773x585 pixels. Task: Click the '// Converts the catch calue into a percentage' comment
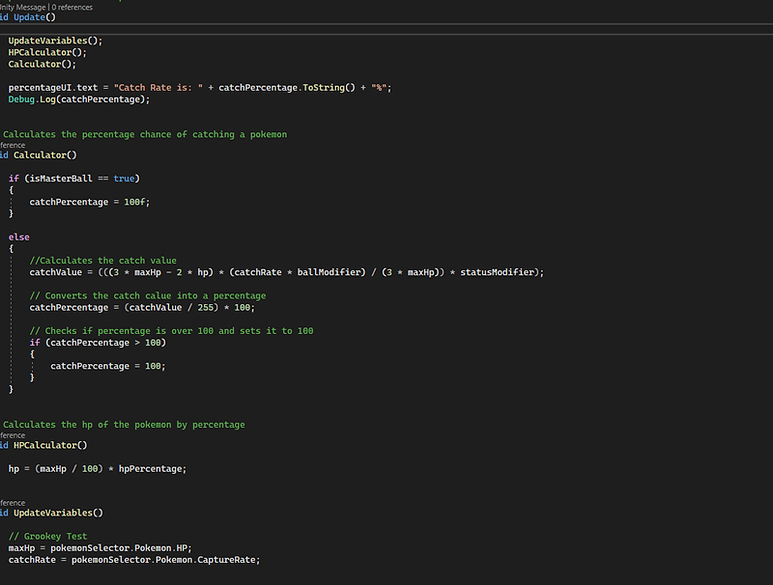tap(147, 296)
